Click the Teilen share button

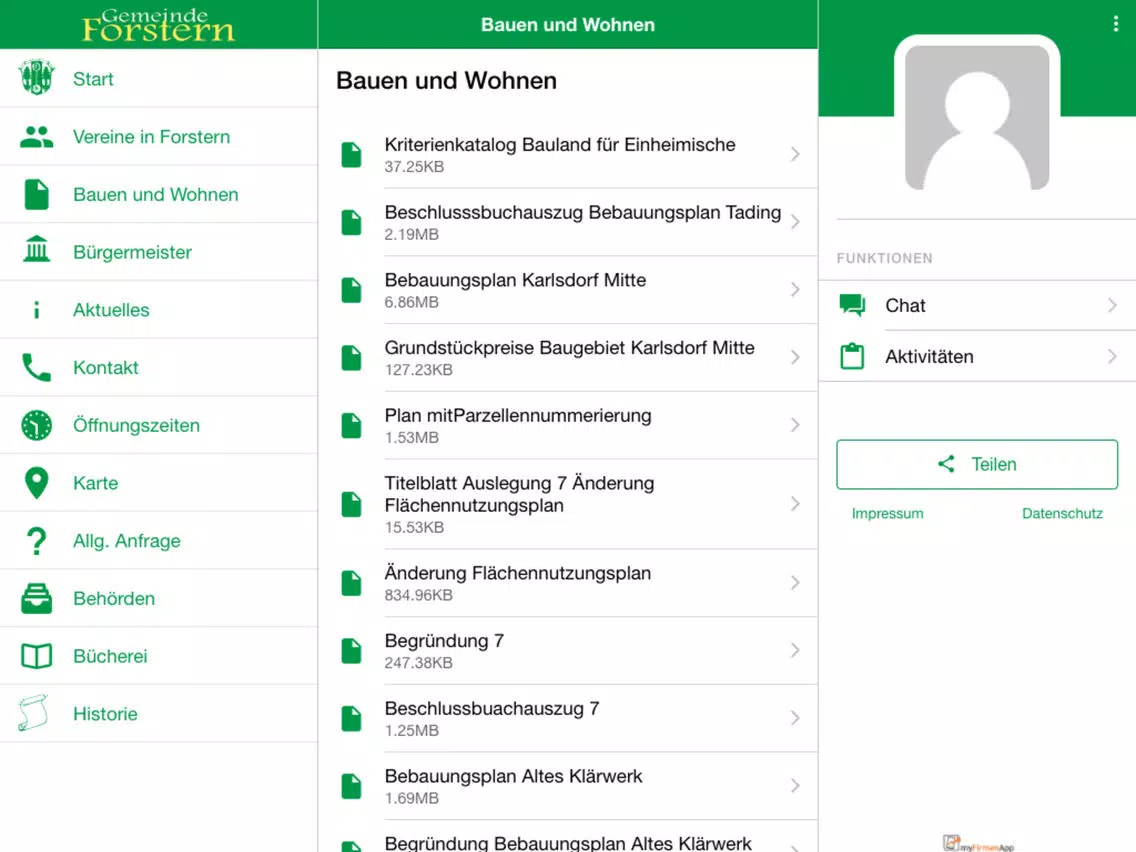[x=977, y=464]
